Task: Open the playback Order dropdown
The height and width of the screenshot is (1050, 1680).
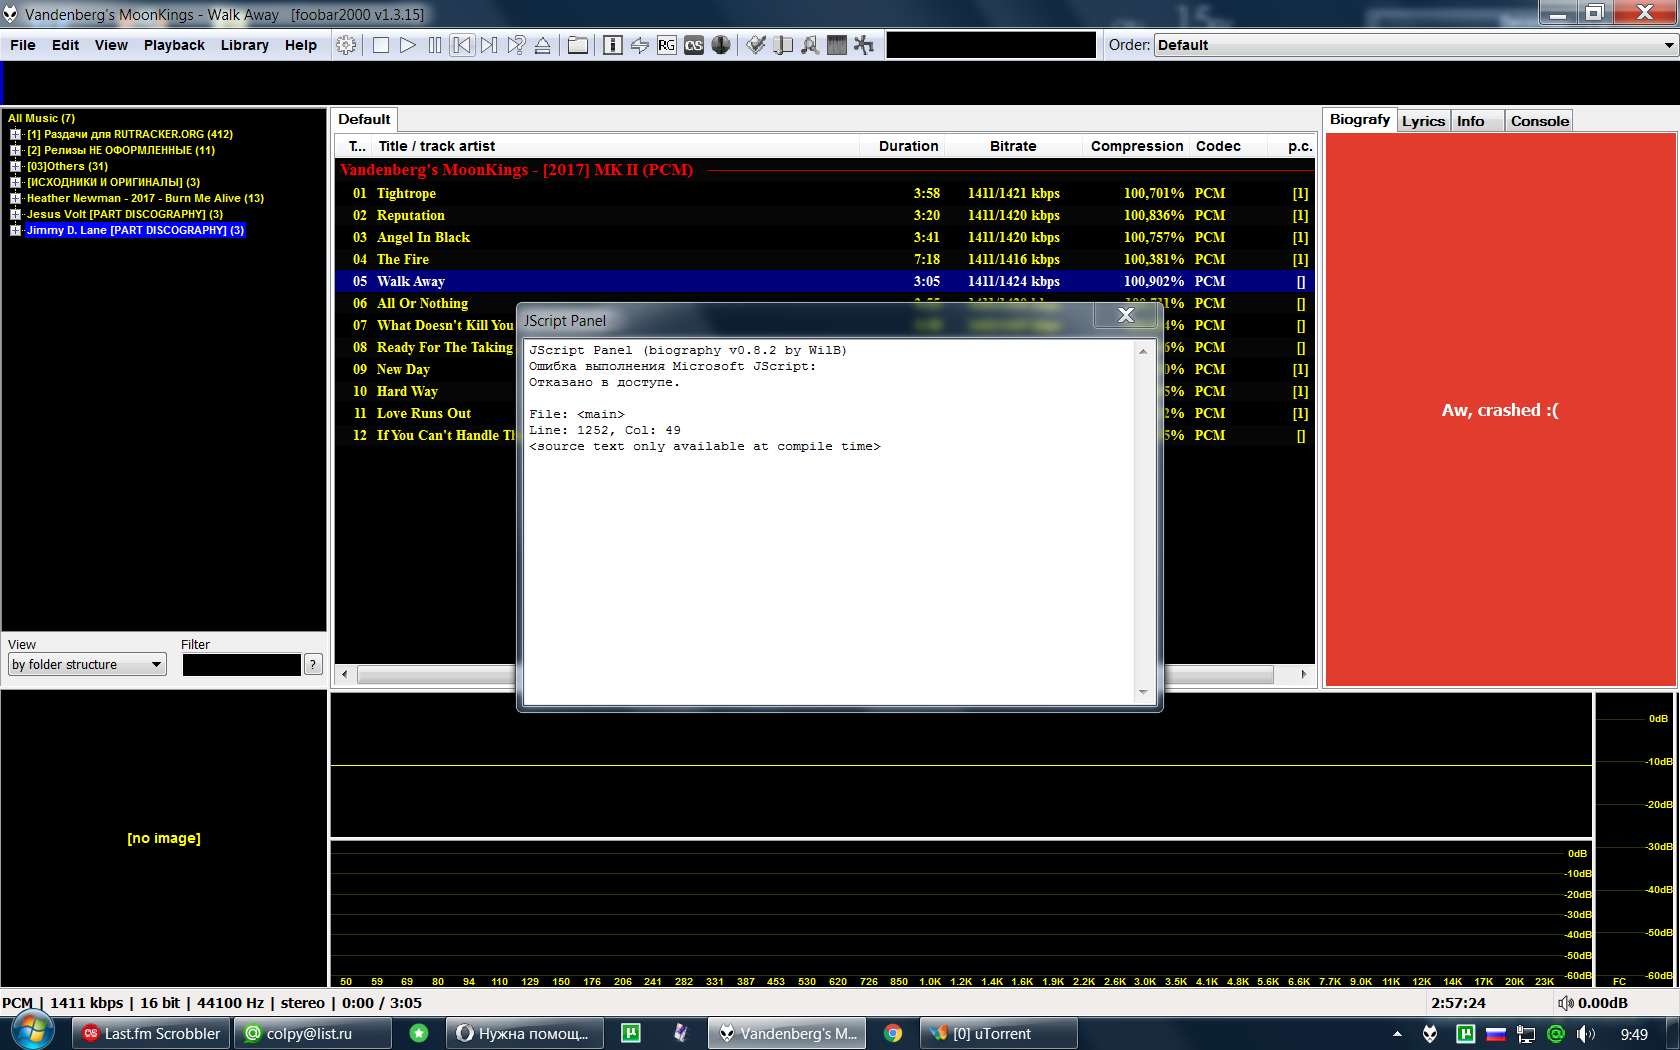Action: [x=1415, y=45]
